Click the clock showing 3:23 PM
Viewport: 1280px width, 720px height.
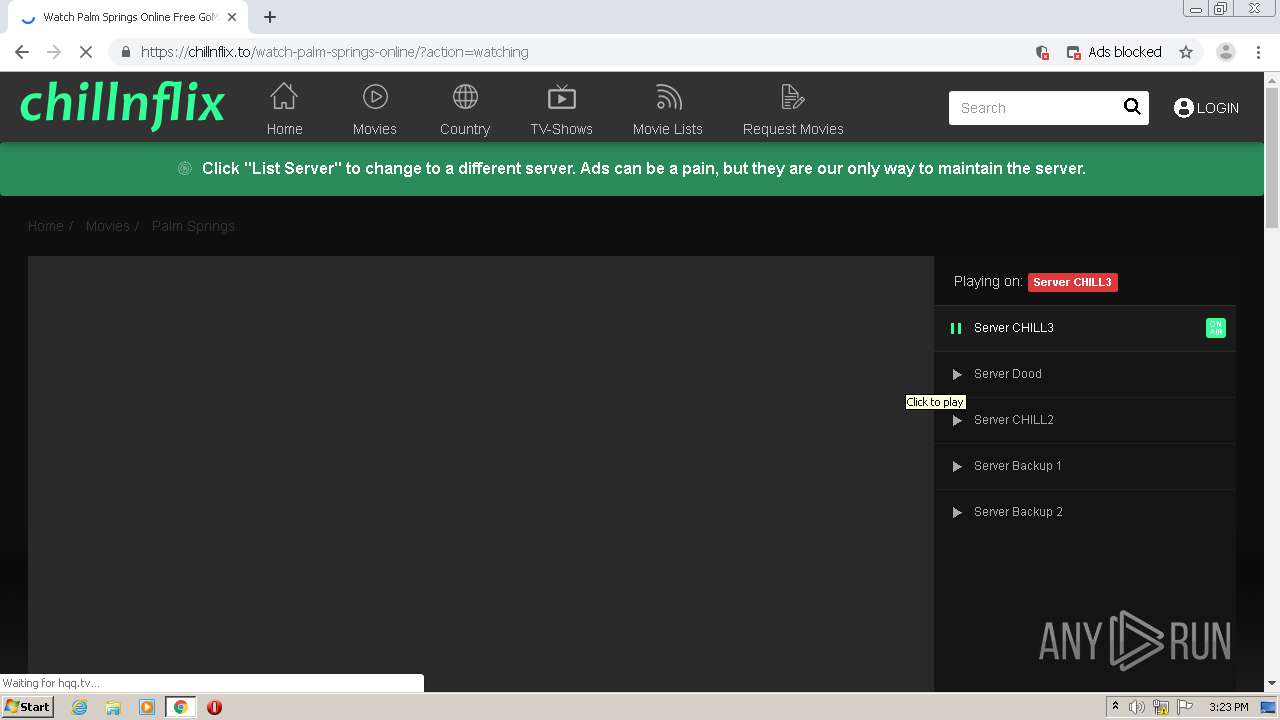(x=1228, y=707)
